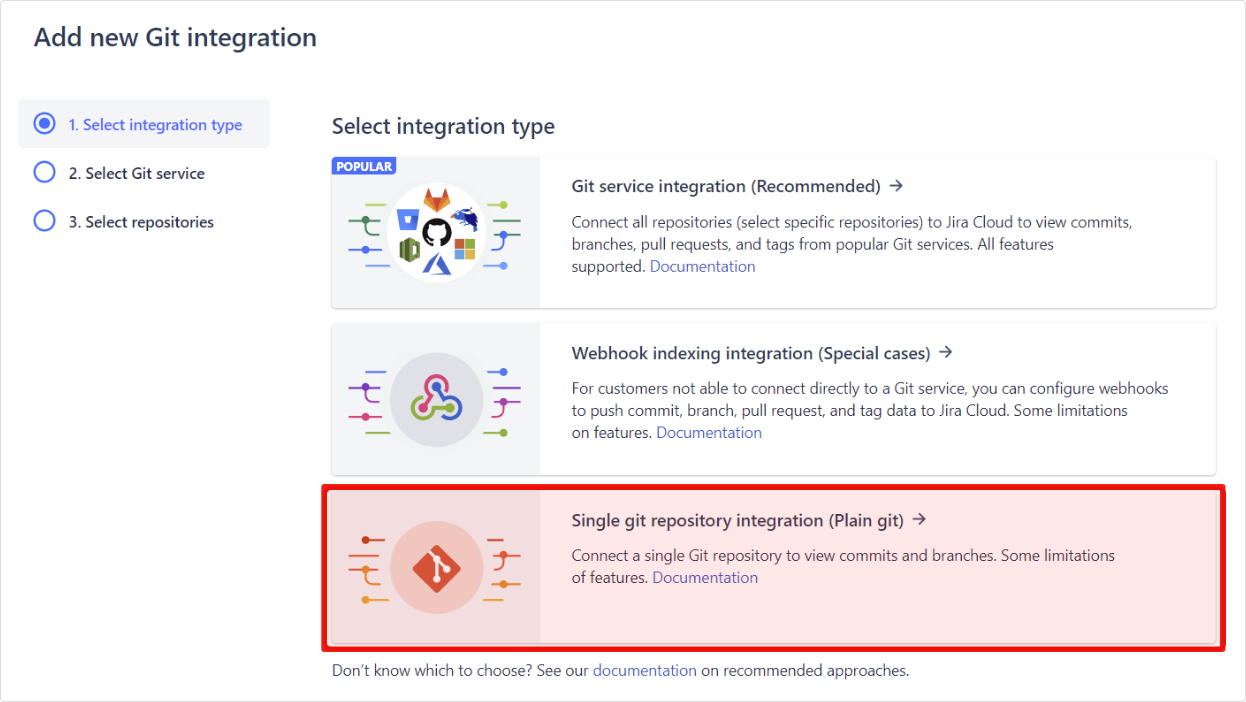The height and width of the screenshot is (702, 1246).
Task: Click the Microsoft four-square logo
Action: point(465,248)
